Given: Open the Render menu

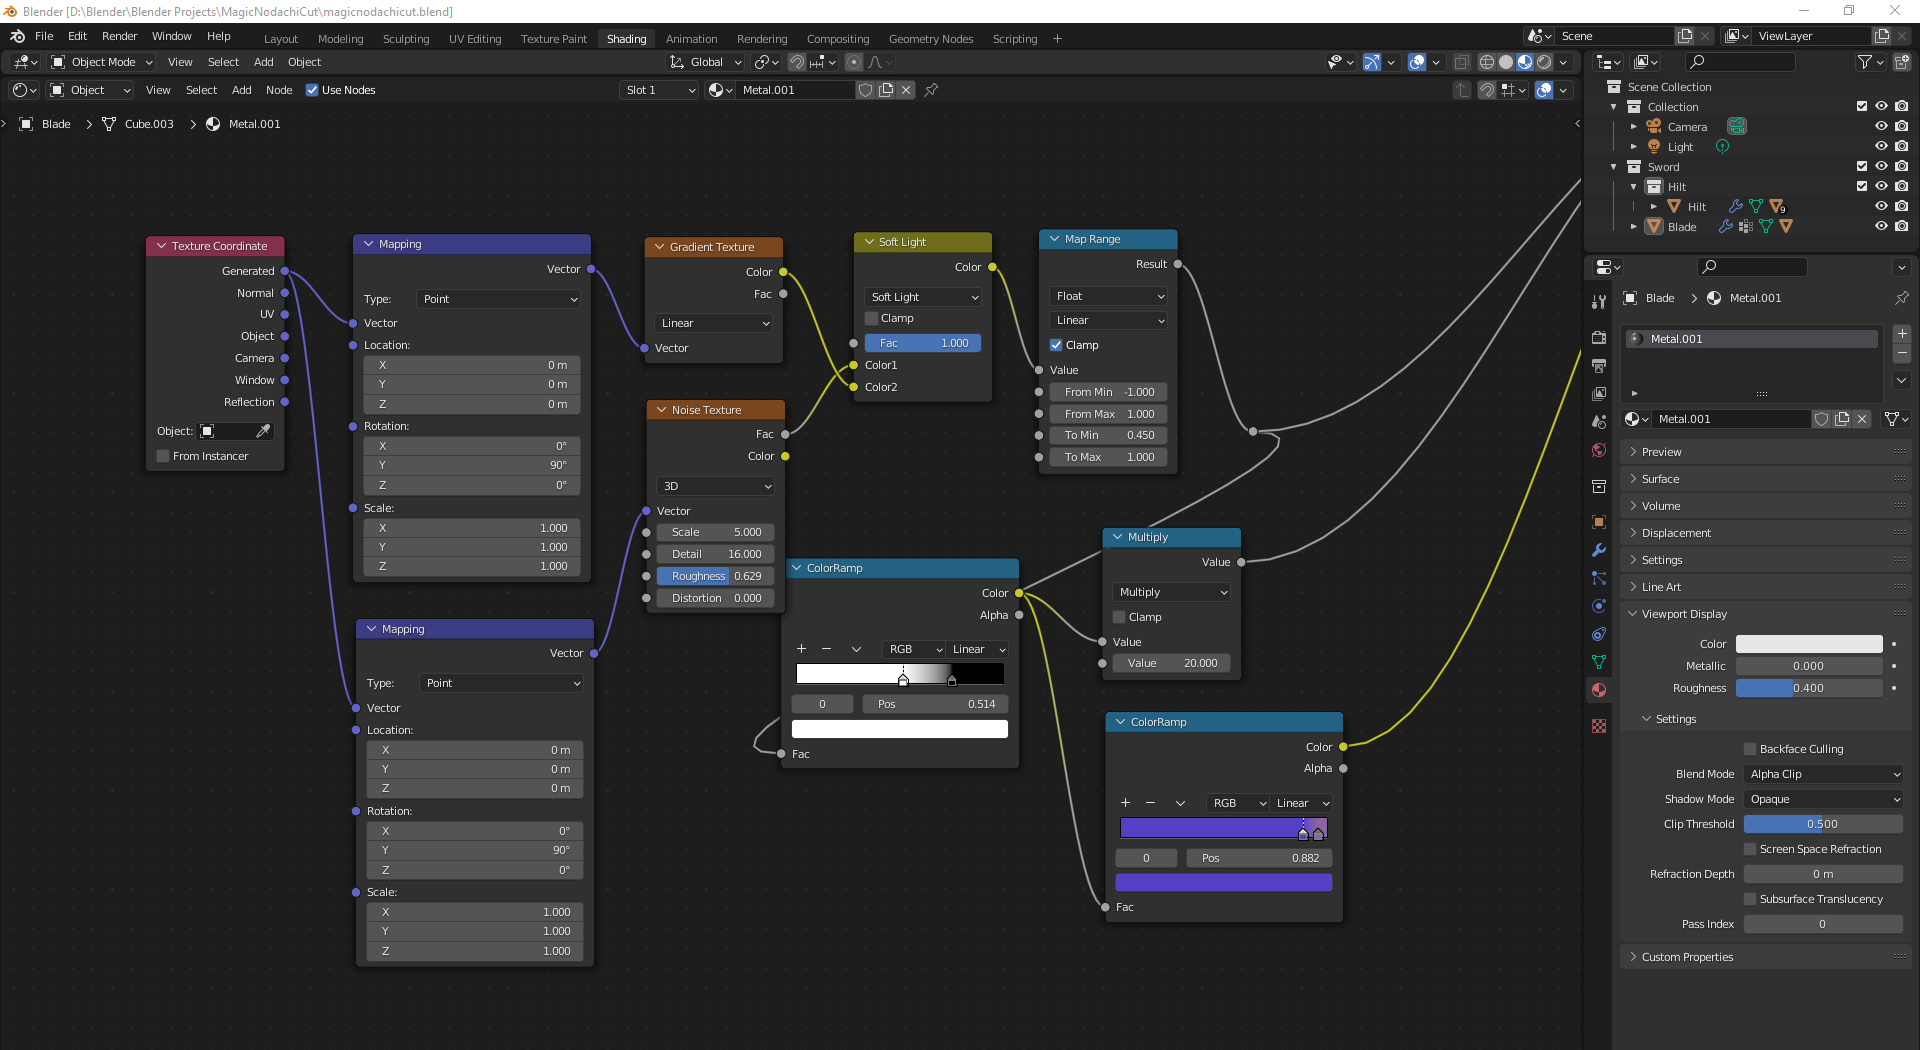Looking at the screenshot, I should 119,36.
